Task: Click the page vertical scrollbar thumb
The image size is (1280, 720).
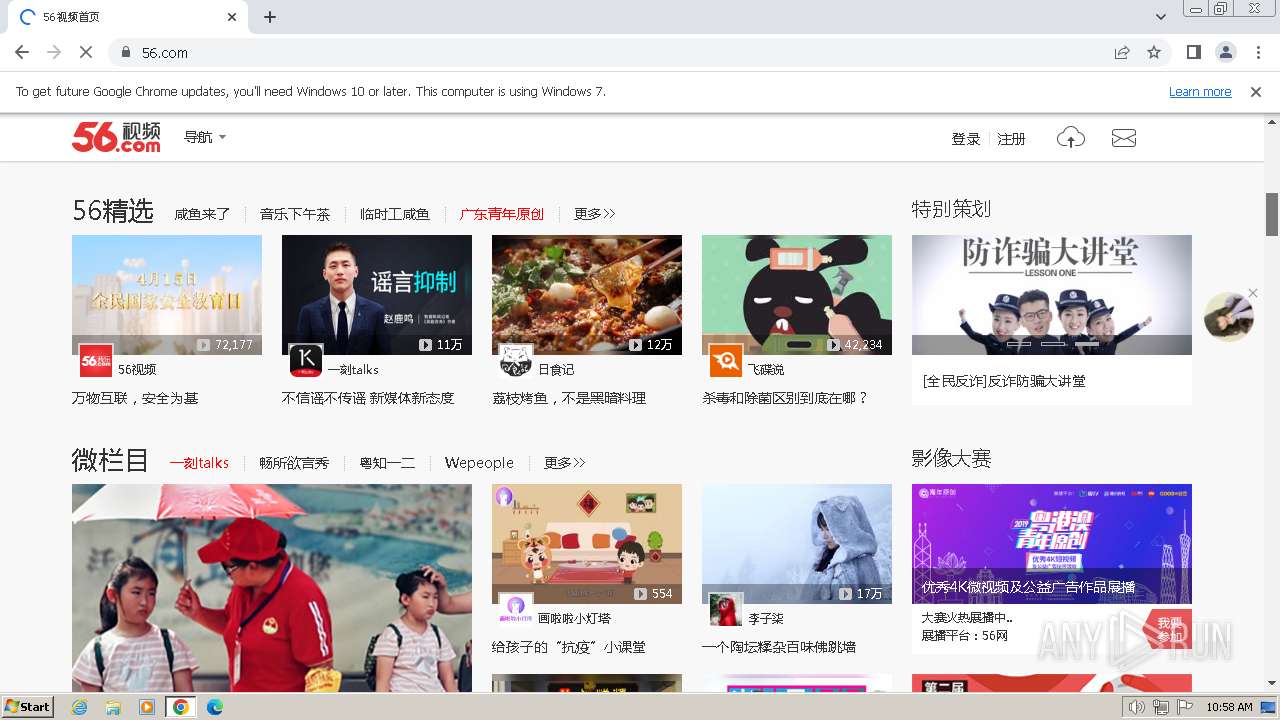Action: [x=1272, y=214]
